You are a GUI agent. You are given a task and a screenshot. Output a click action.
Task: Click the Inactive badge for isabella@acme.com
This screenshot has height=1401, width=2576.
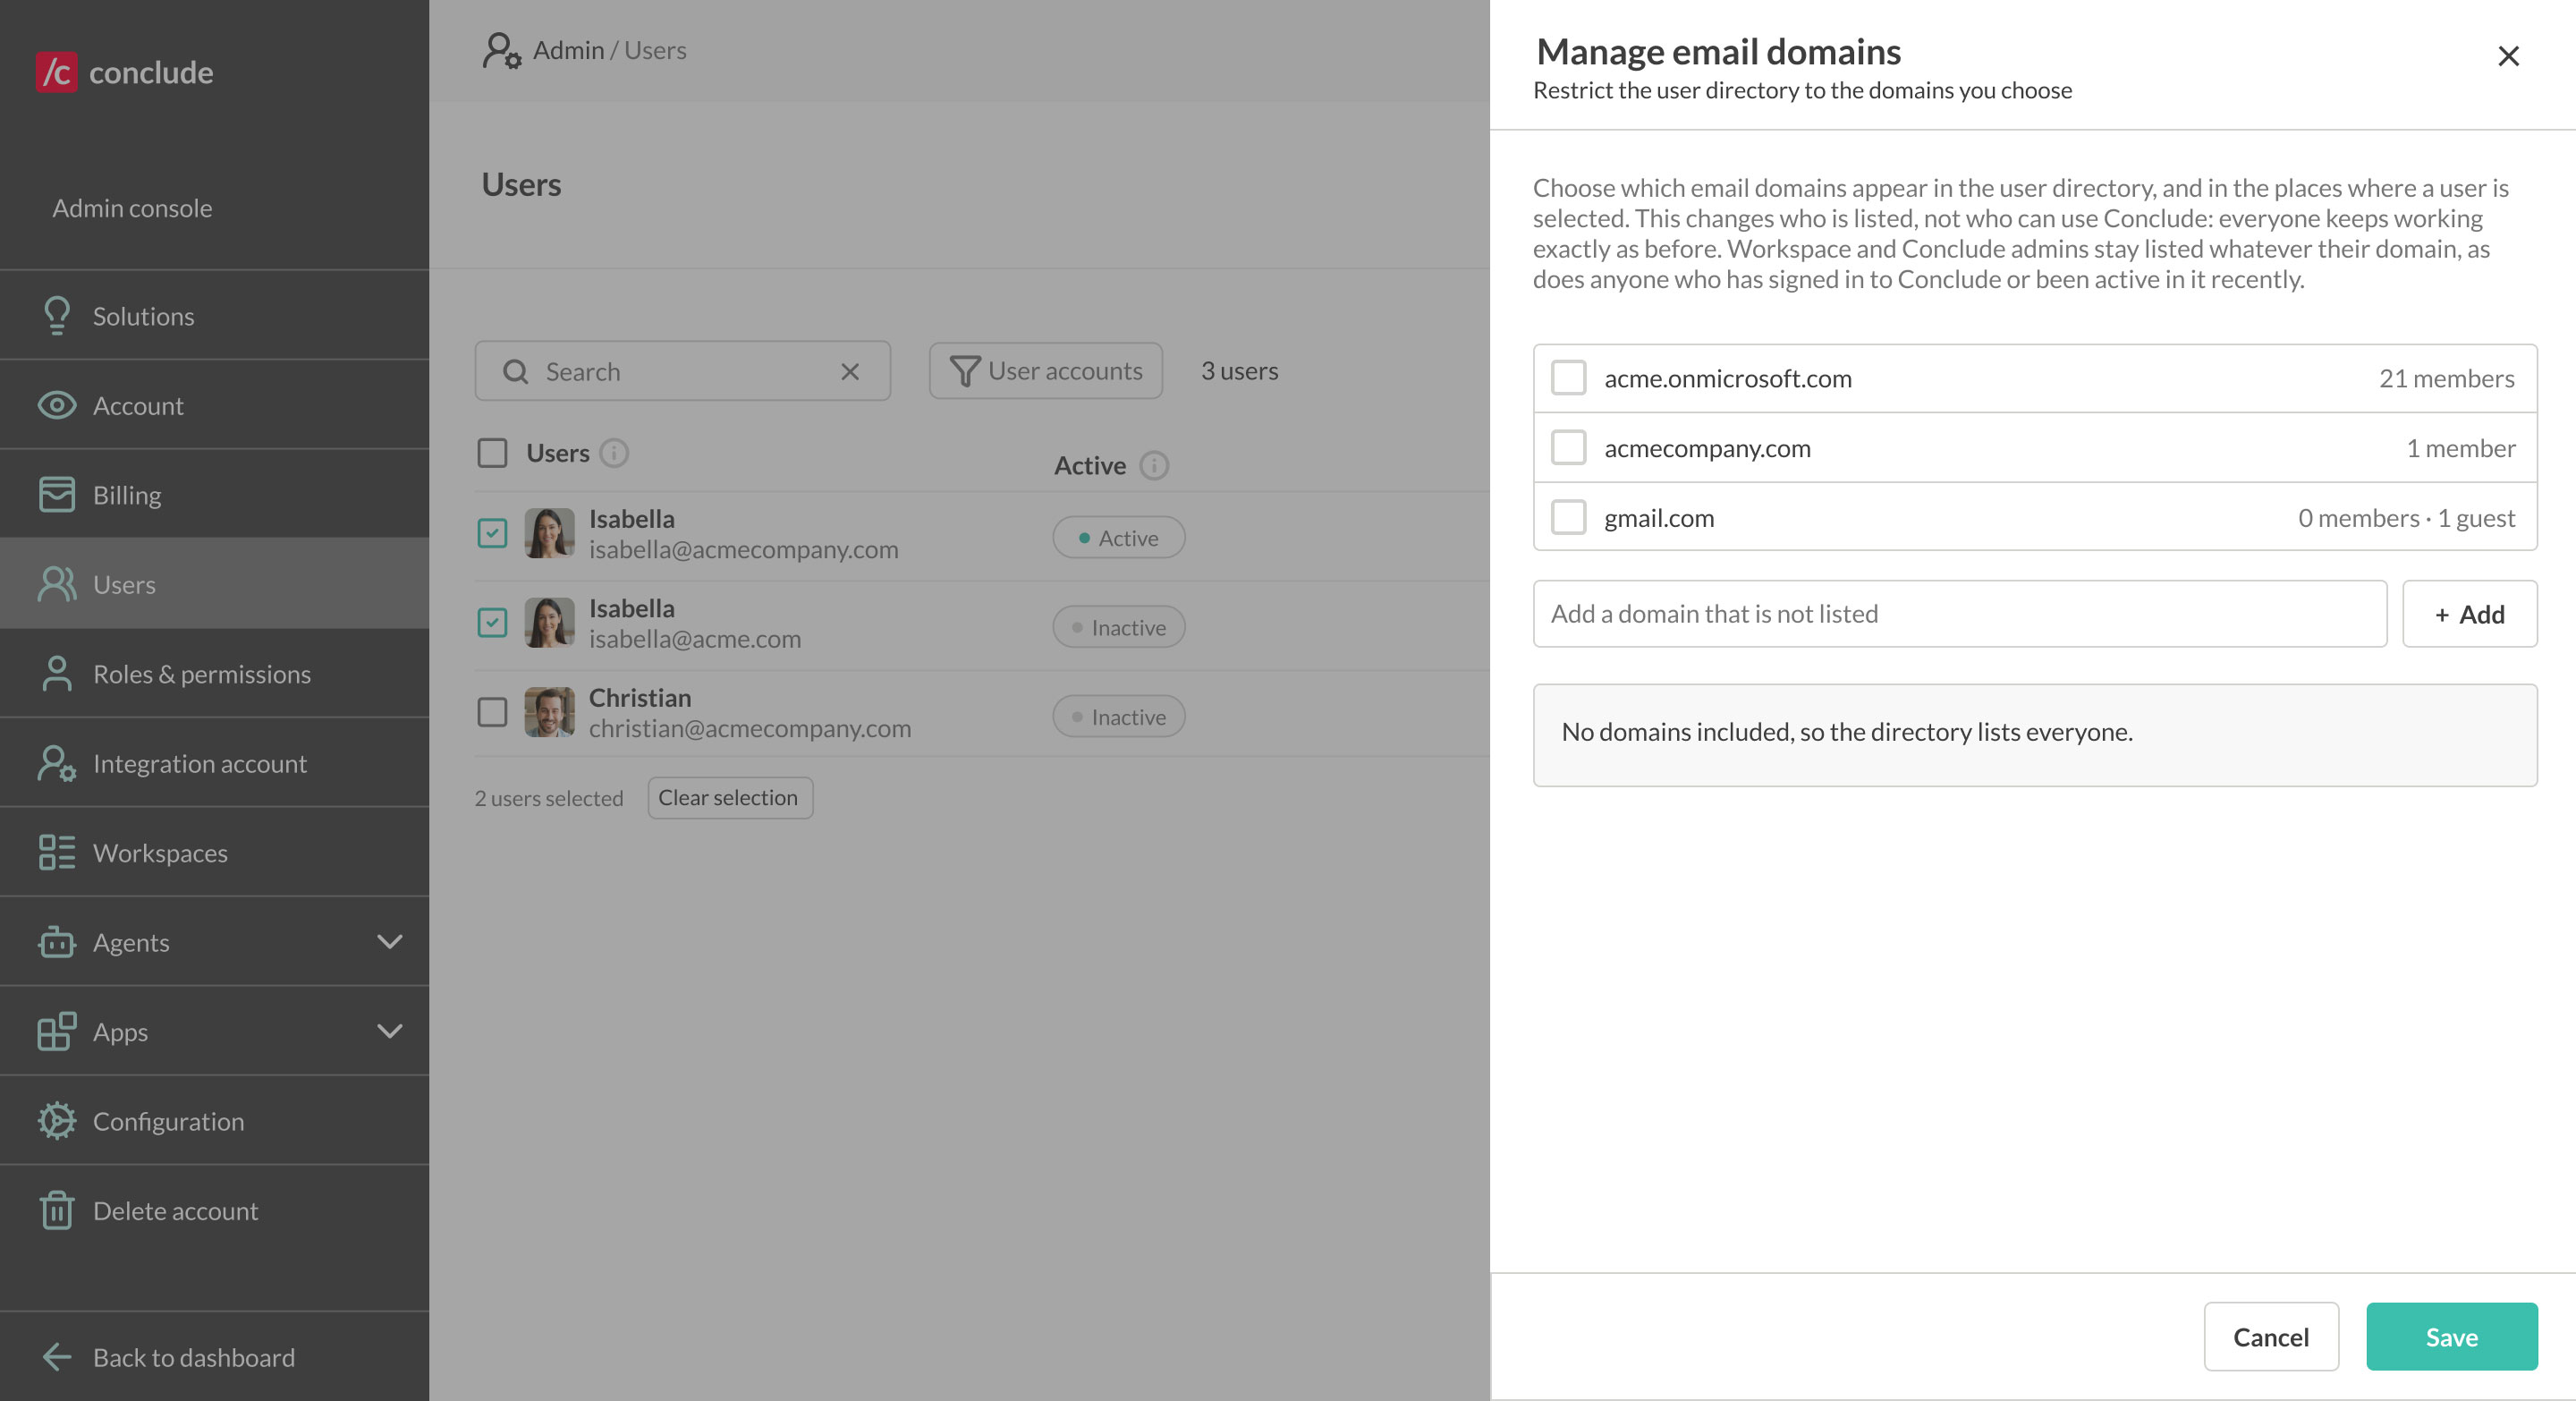[x=1118, y=627]
